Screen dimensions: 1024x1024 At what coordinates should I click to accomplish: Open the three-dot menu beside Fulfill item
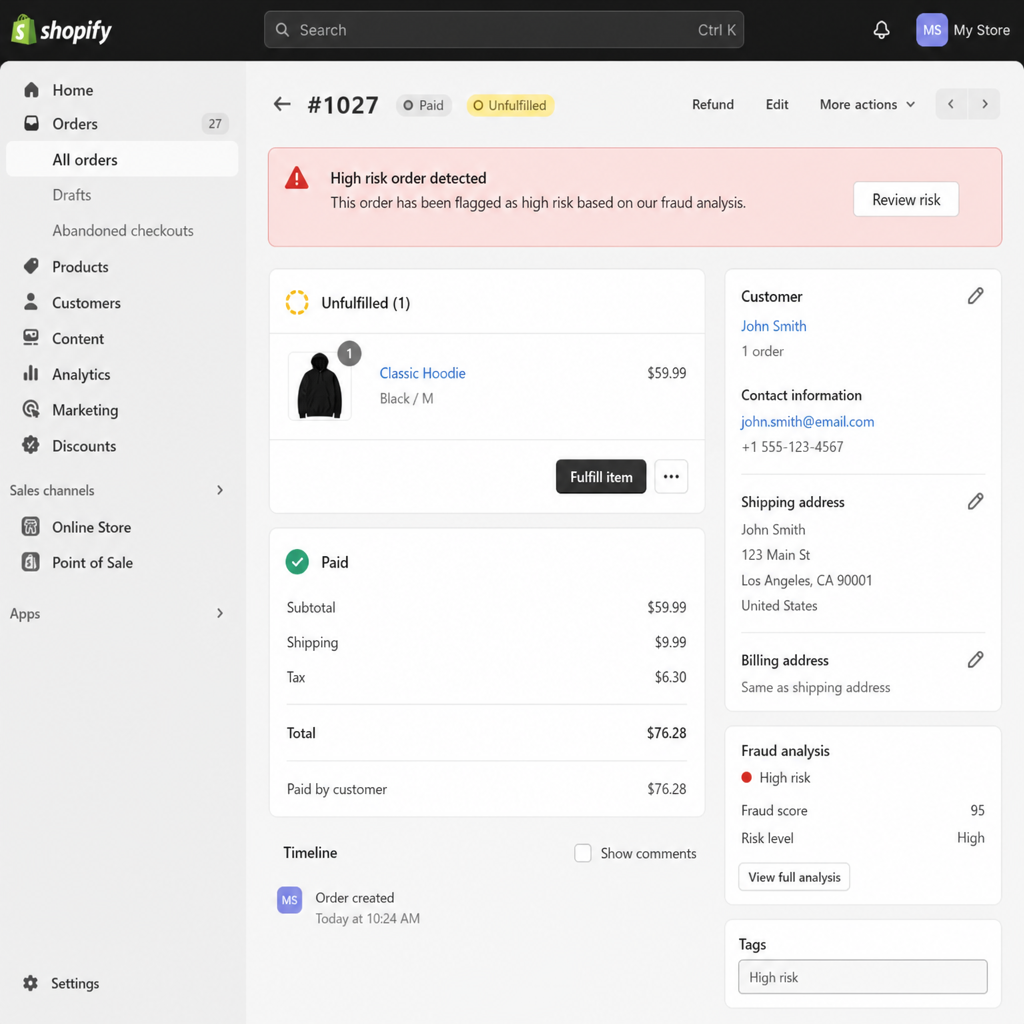pyautogui.click(x=671, y=477)
